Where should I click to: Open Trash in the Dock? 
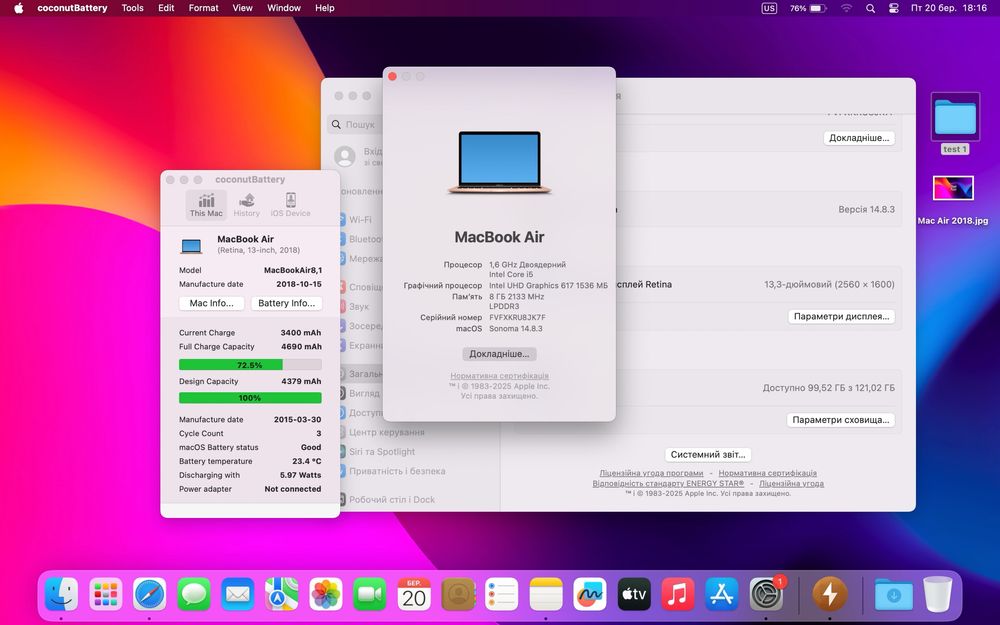pyautogui.click(x=938, y=594)
